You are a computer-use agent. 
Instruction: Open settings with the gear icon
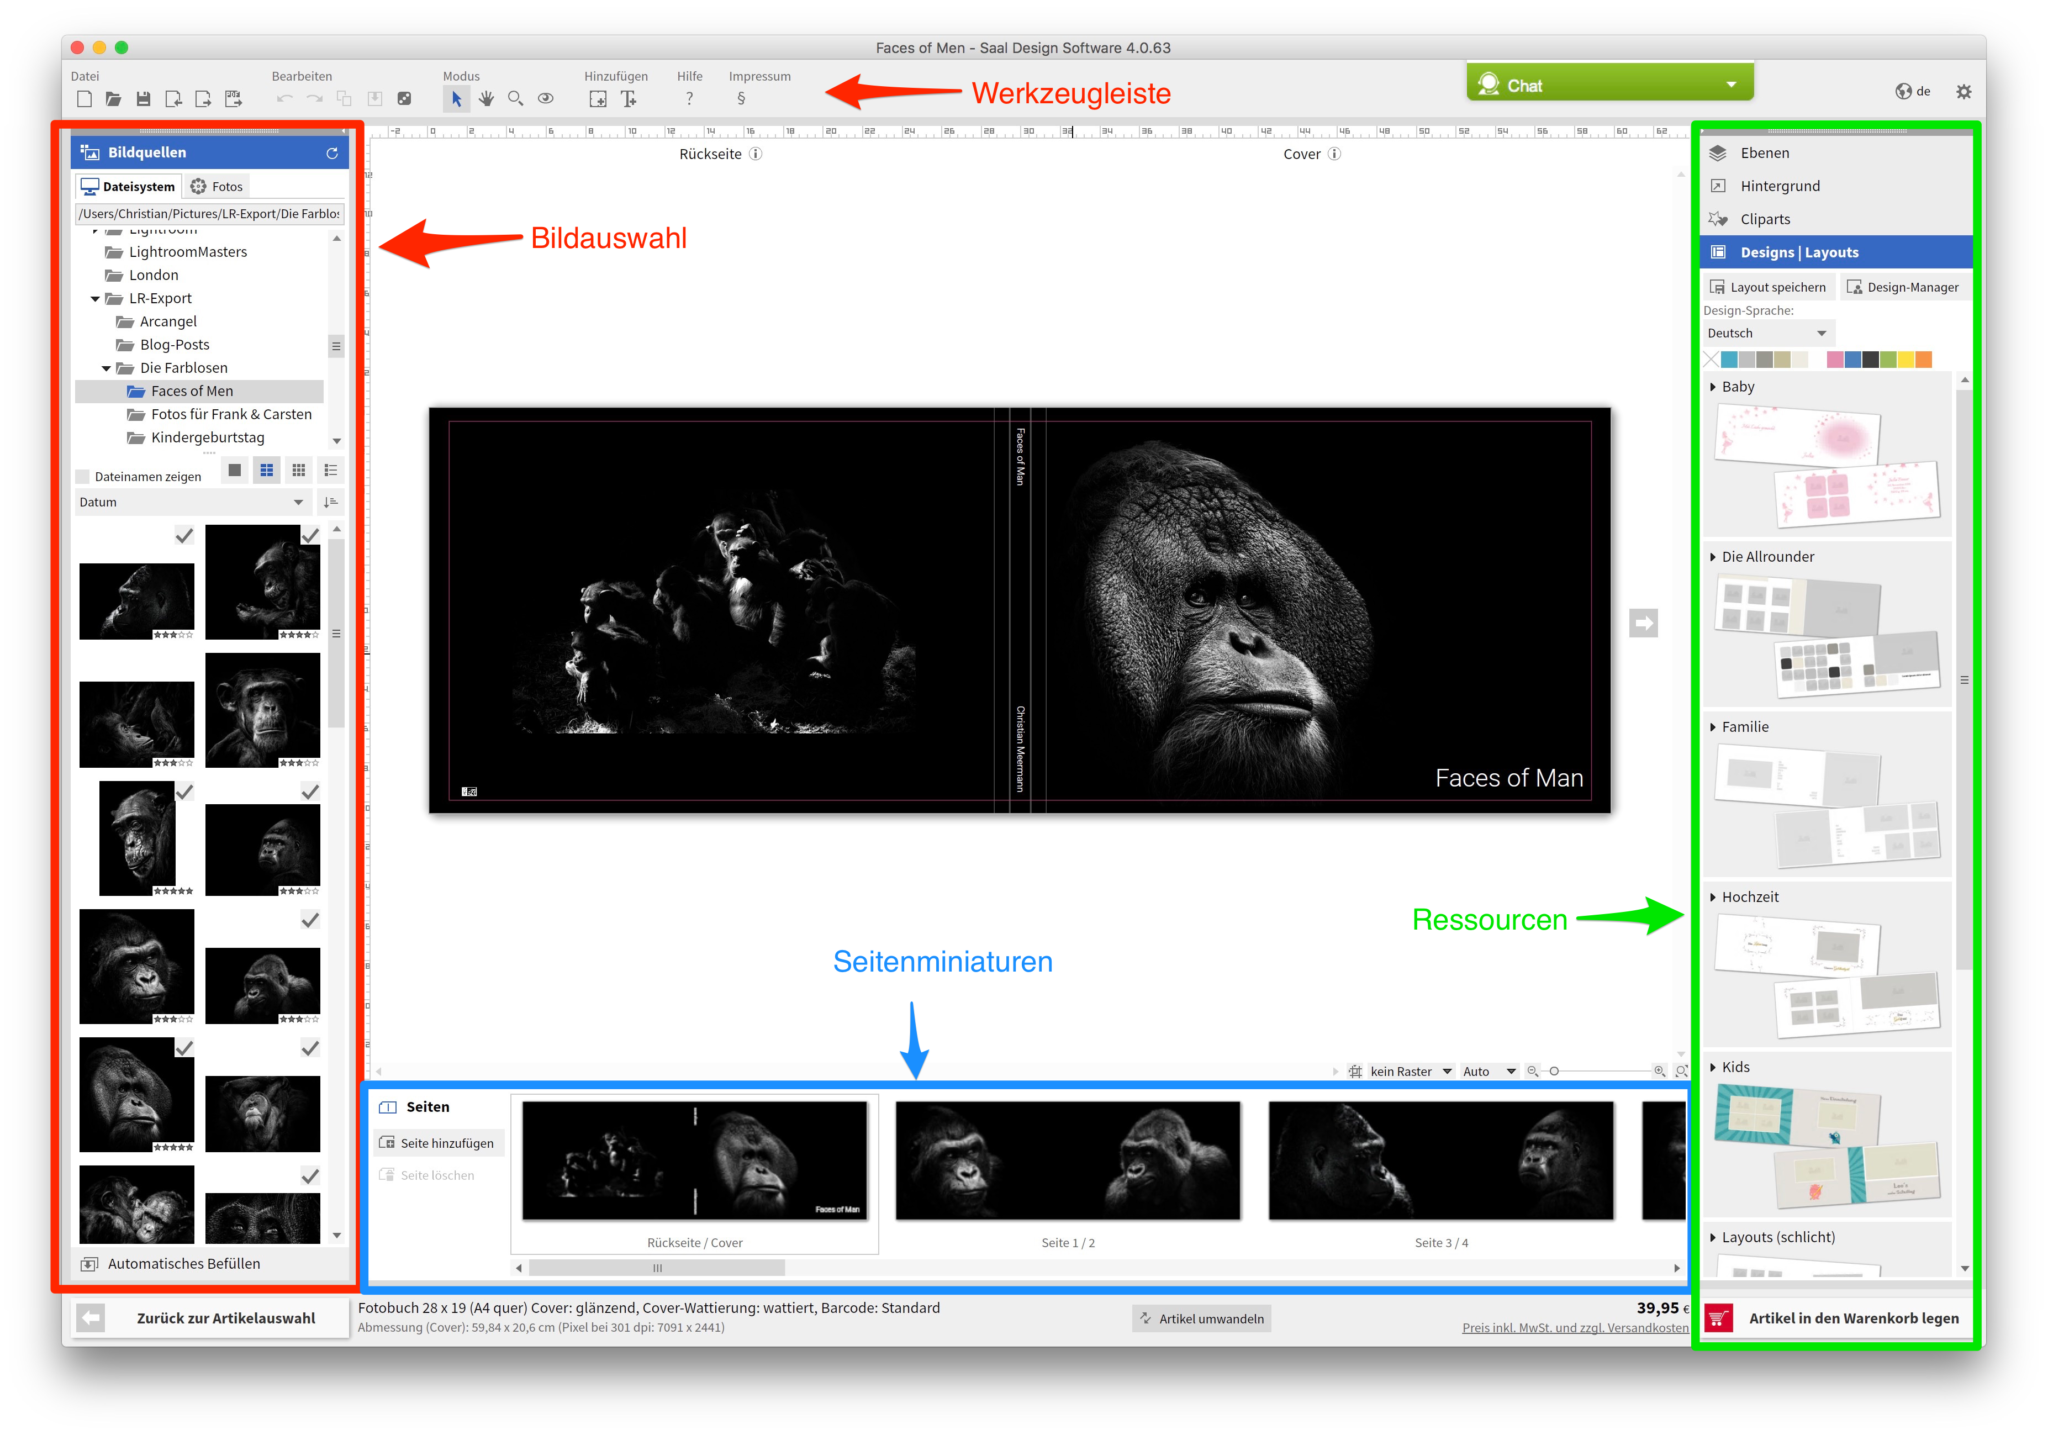[x=1963, y=91]
